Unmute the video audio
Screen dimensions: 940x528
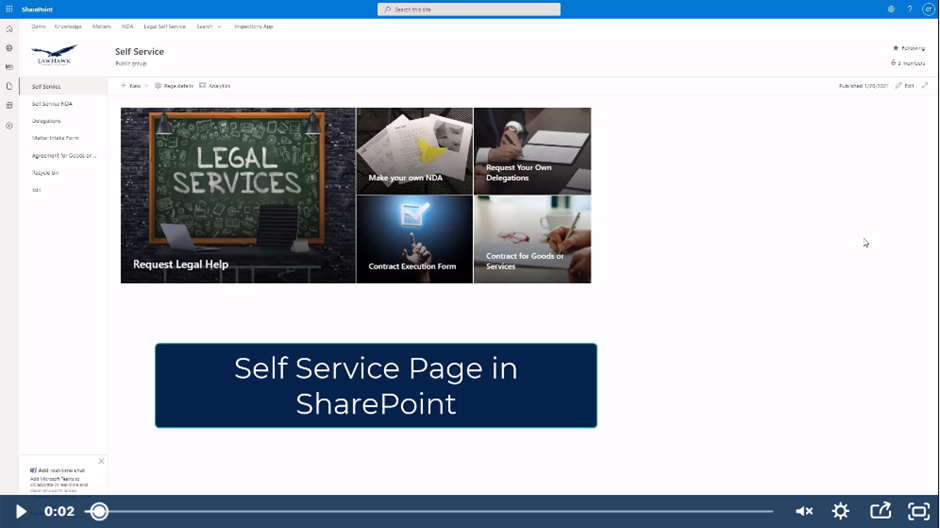(x=804, y=511)
